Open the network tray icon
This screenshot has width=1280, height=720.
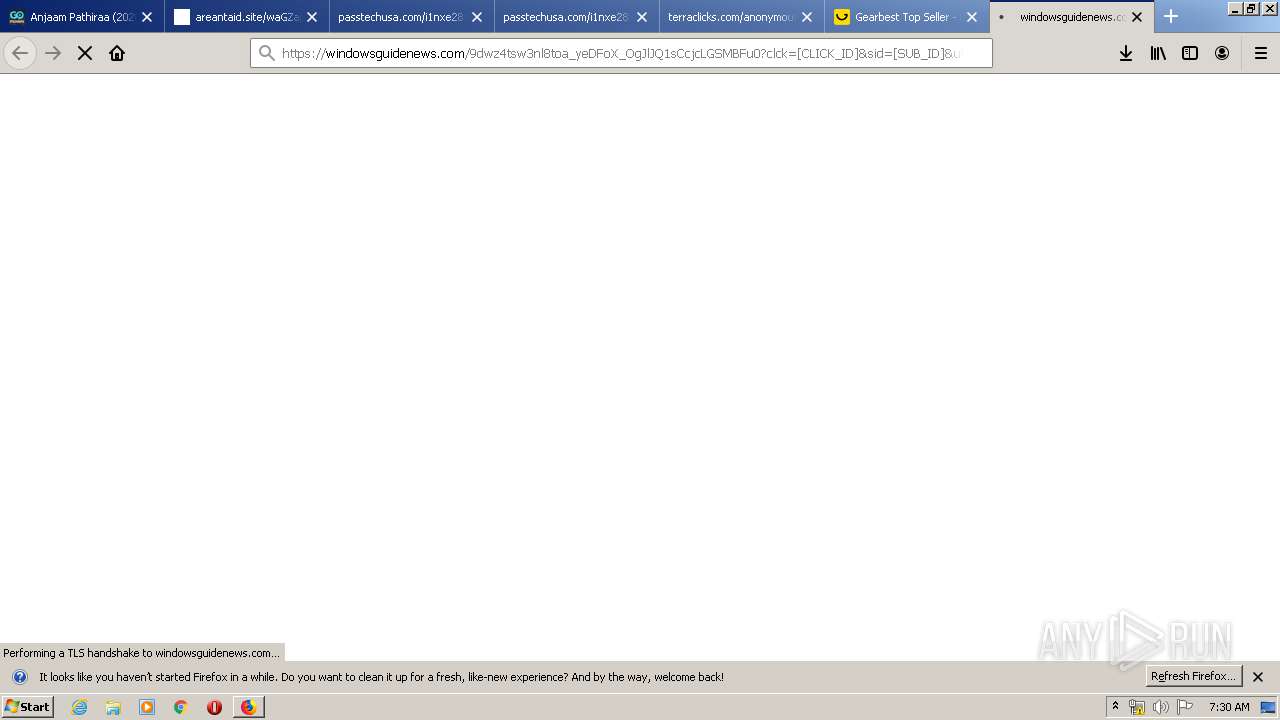click(1137, 707)
